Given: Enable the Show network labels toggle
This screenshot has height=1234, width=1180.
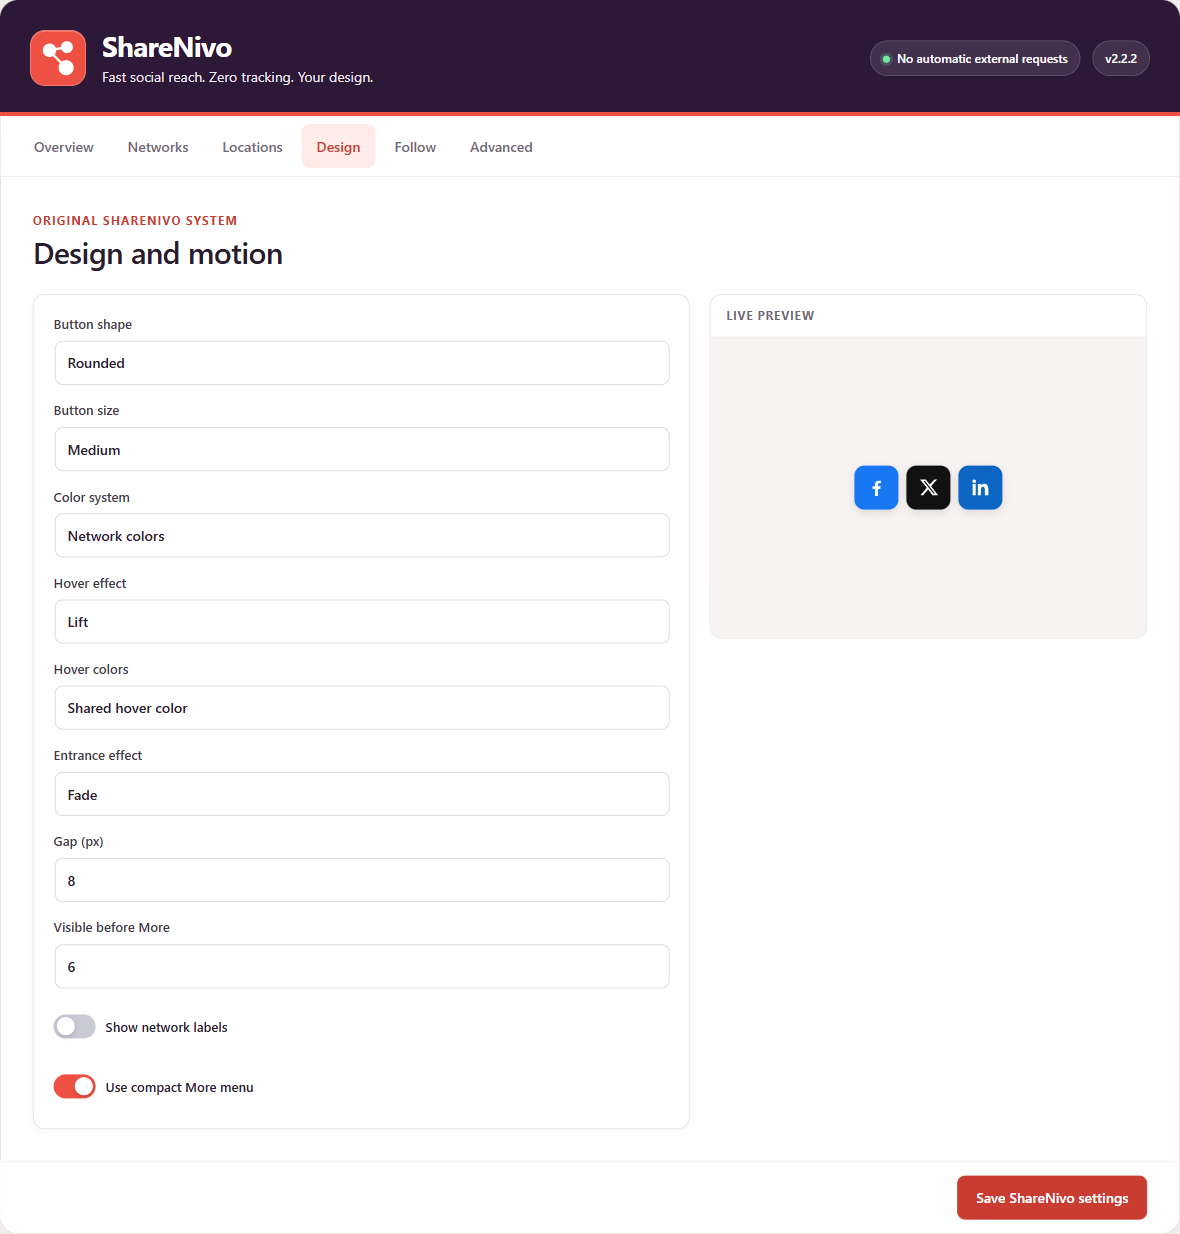Looking at the screenshot, I should click(x=75, y=1027).
